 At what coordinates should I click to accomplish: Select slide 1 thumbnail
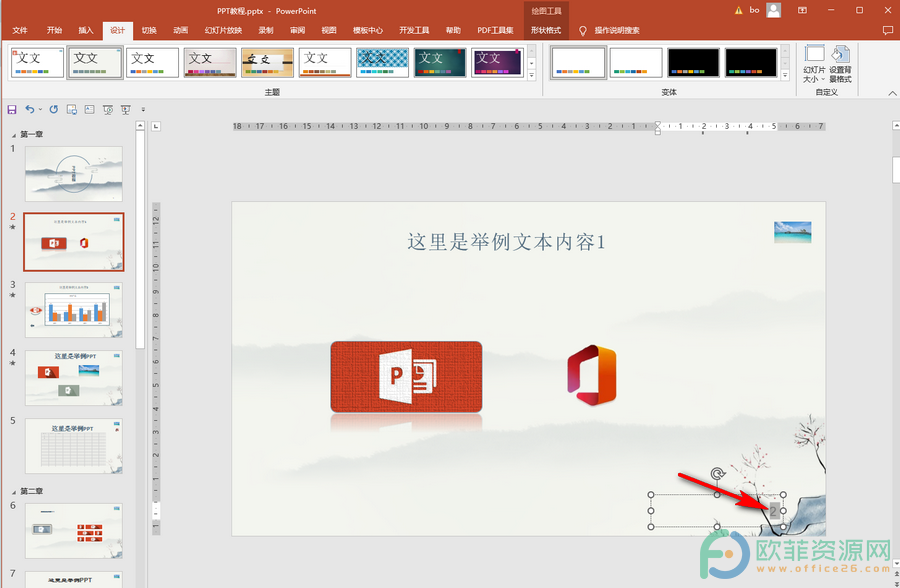[73, 173]
